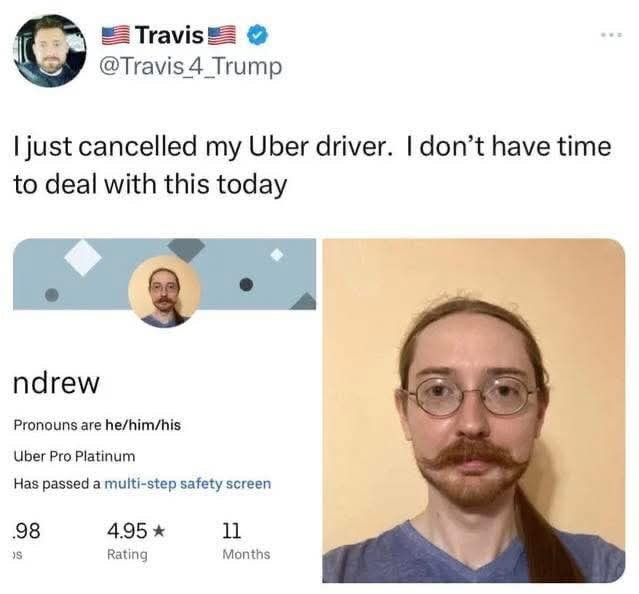Click the 11 Months stat
The image size is (639, 594).
tap(246, 541)
